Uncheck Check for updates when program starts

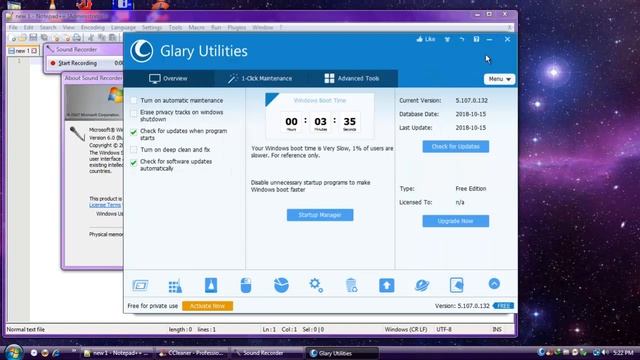(x=133, y=131)
